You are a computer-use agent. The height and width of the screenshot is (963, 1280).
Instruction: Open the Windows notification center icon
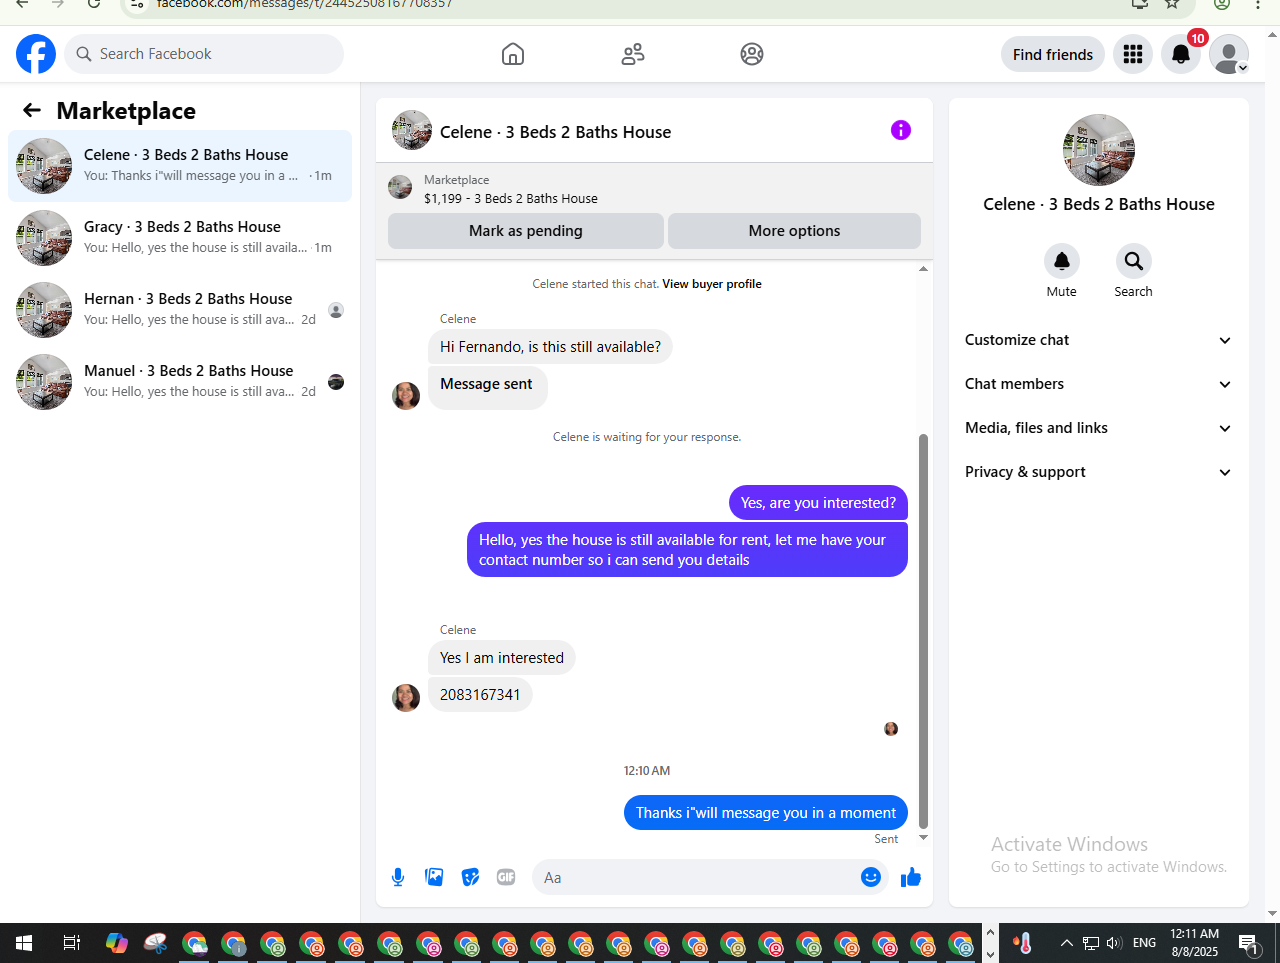(1248, 943)
